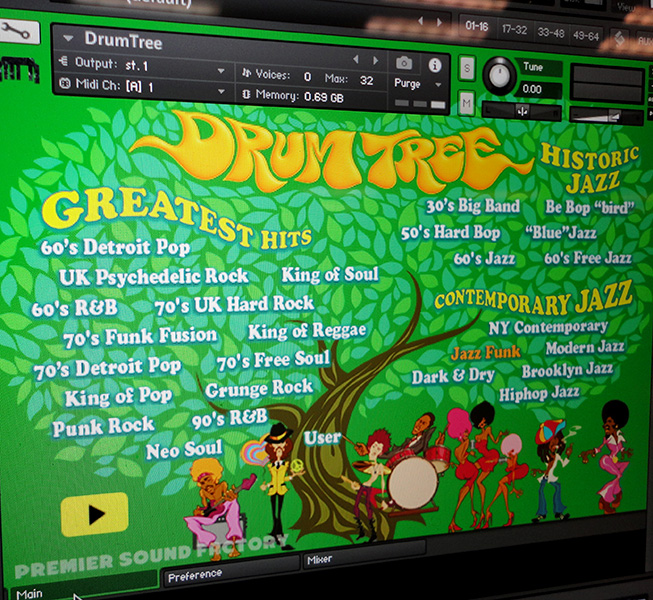Click the left arrow in the top rack bar
The image size is (653, 600).
click(x=421, y=20)
